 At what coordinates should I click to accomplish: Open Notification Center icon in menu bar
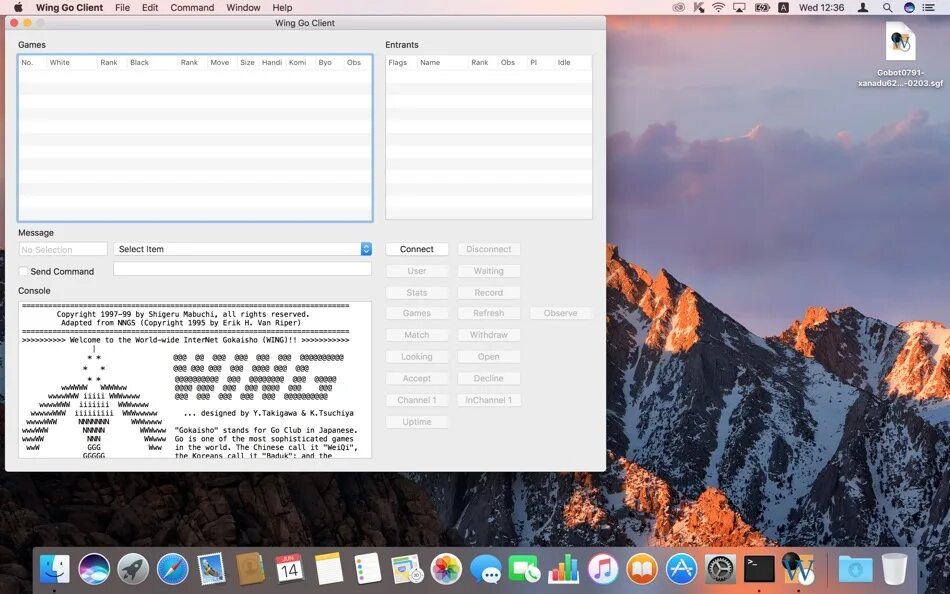click(x=928, y=8)
